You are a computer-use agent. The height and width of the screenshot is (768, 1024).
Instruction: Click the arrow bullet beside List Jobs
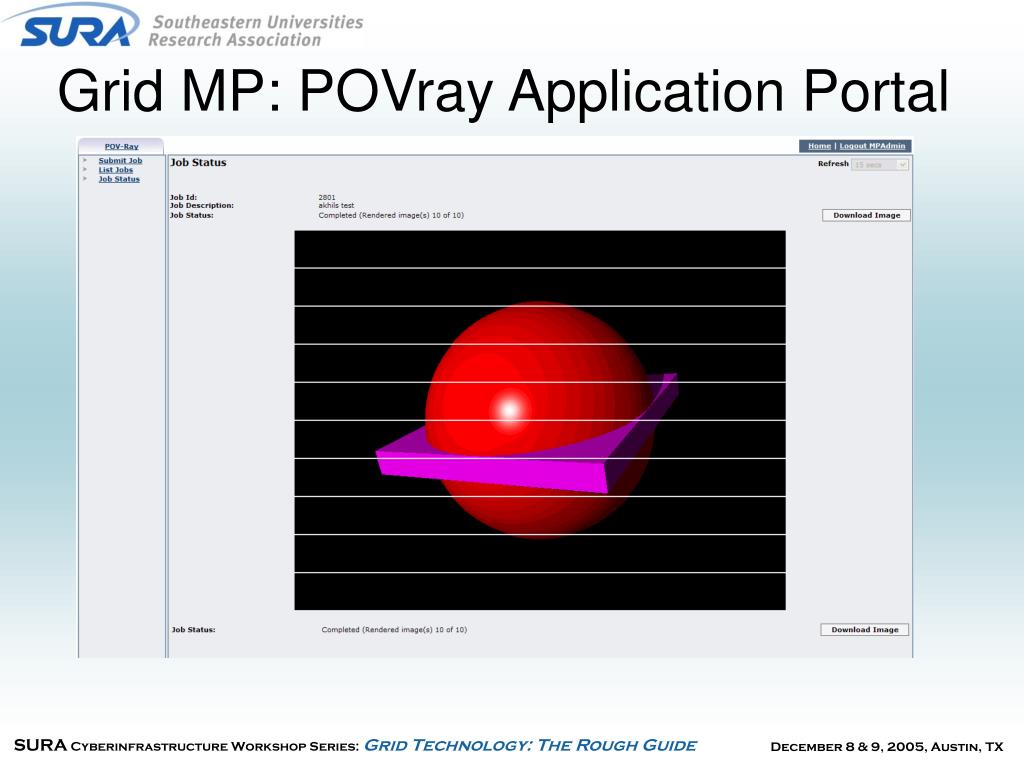tap(85, 170)
